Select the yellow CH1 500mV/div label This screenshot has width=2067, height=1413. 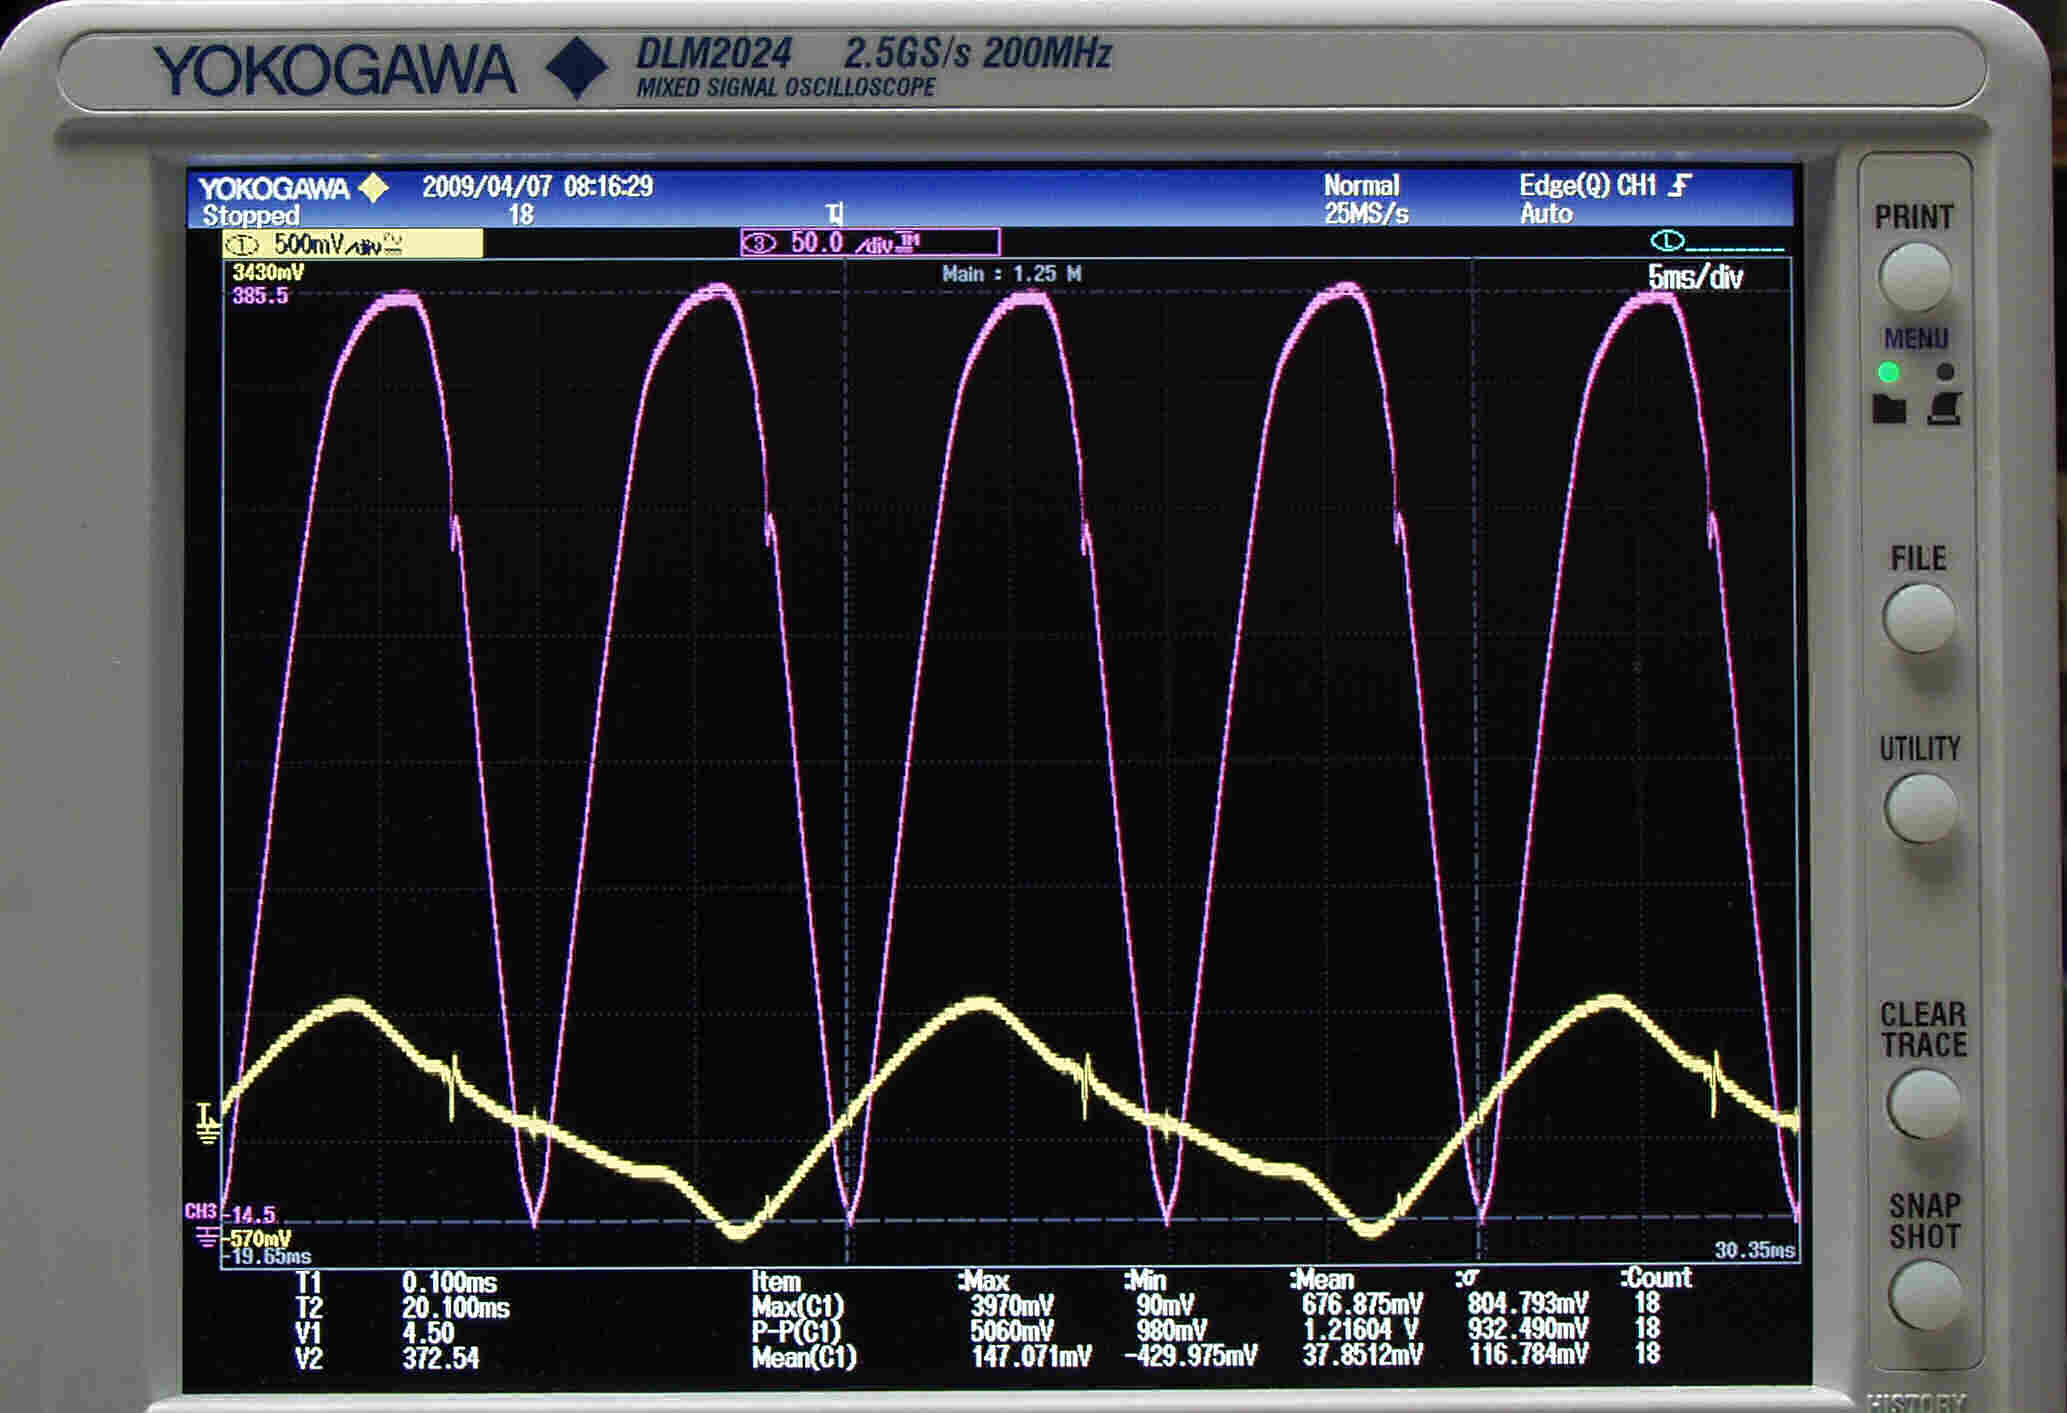(x=352, y=244)
